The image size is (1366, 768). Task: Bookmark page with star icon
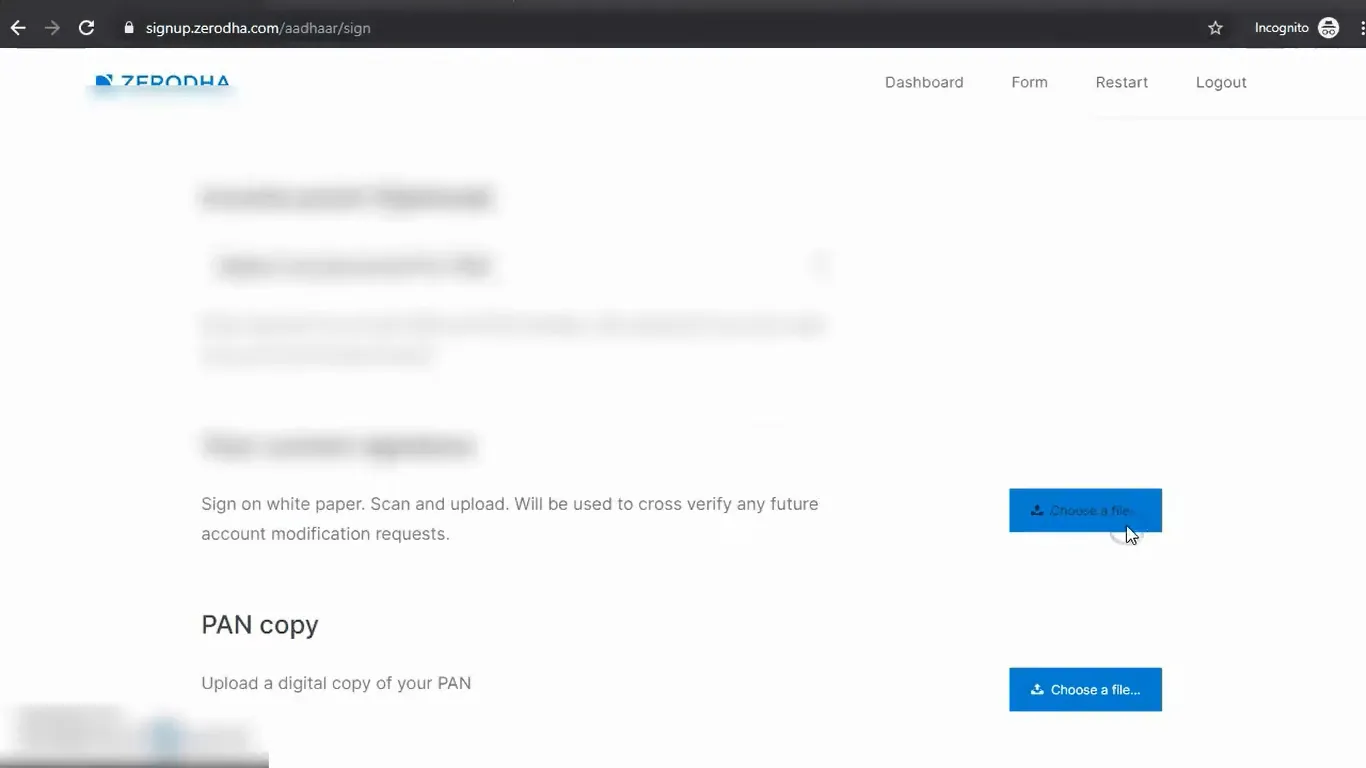[1215, 28]
